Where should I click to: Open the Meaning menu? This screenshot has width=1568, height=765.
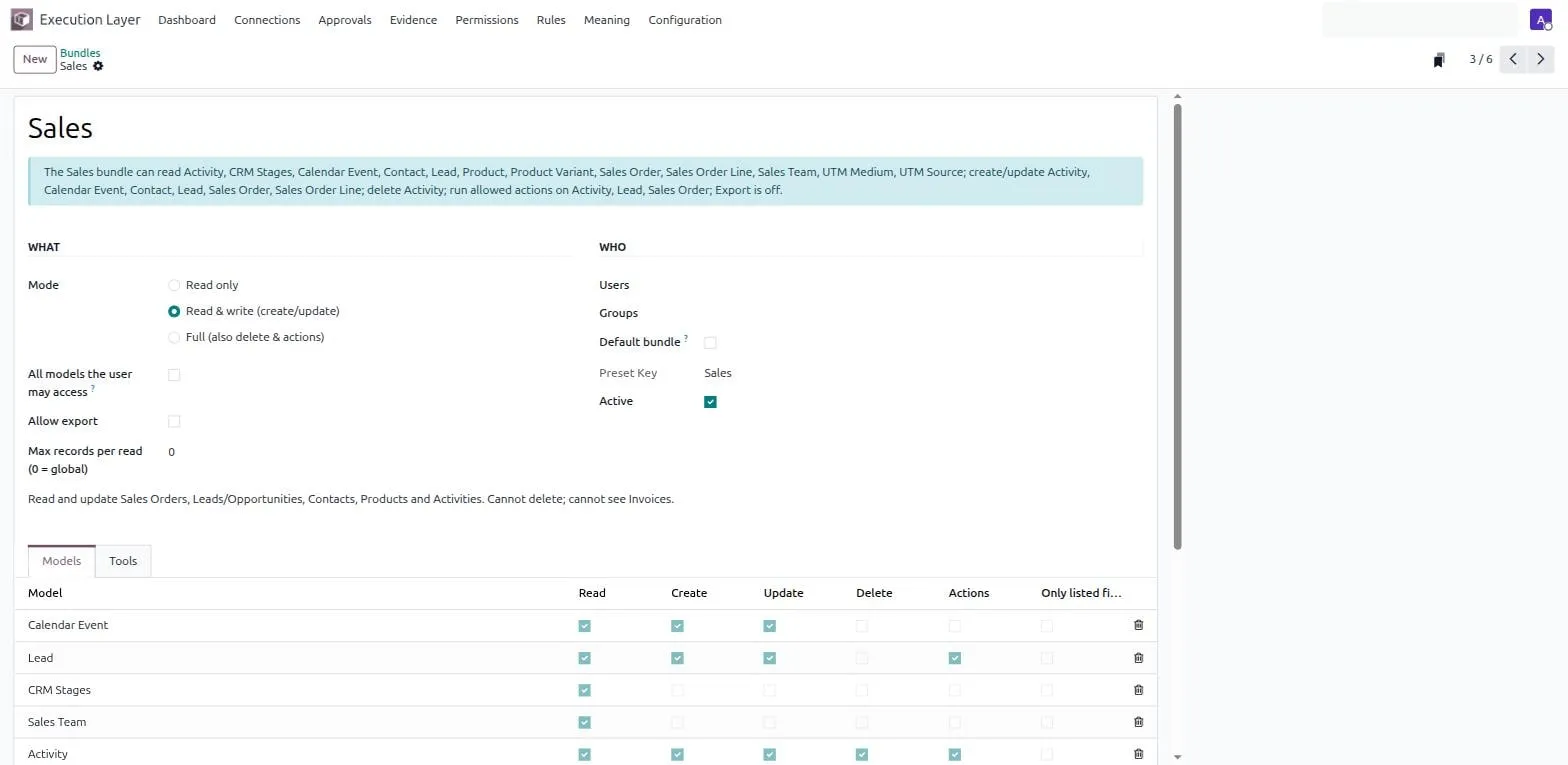[x=607, y=20]
